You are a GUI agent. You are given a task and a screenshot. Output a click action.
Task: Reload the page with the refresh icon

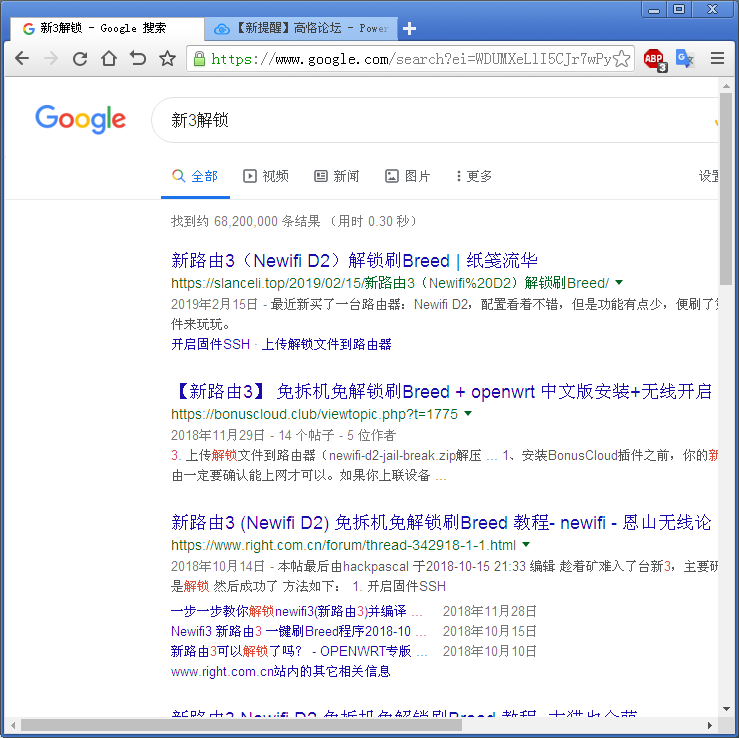click(80, 58)
